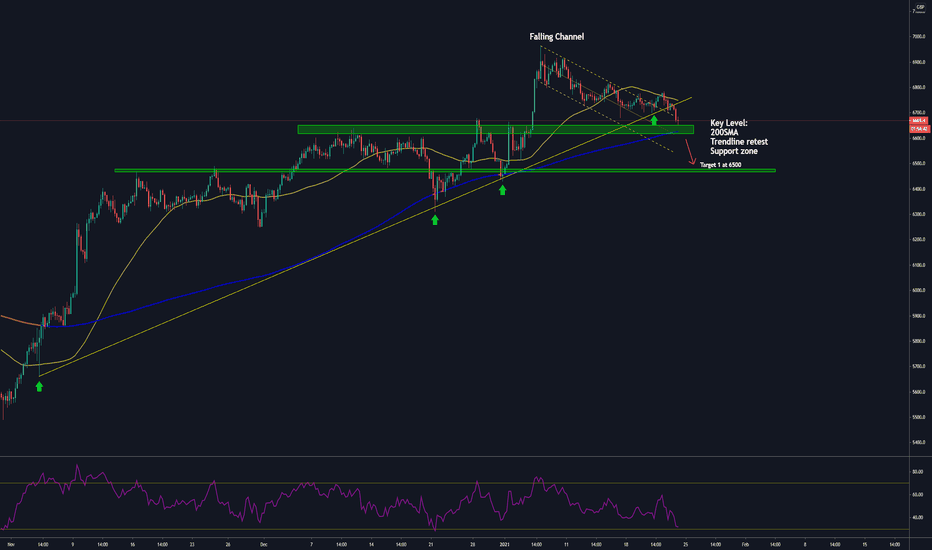Click the red current price label

pyautogui.click(x=920, y=121)
